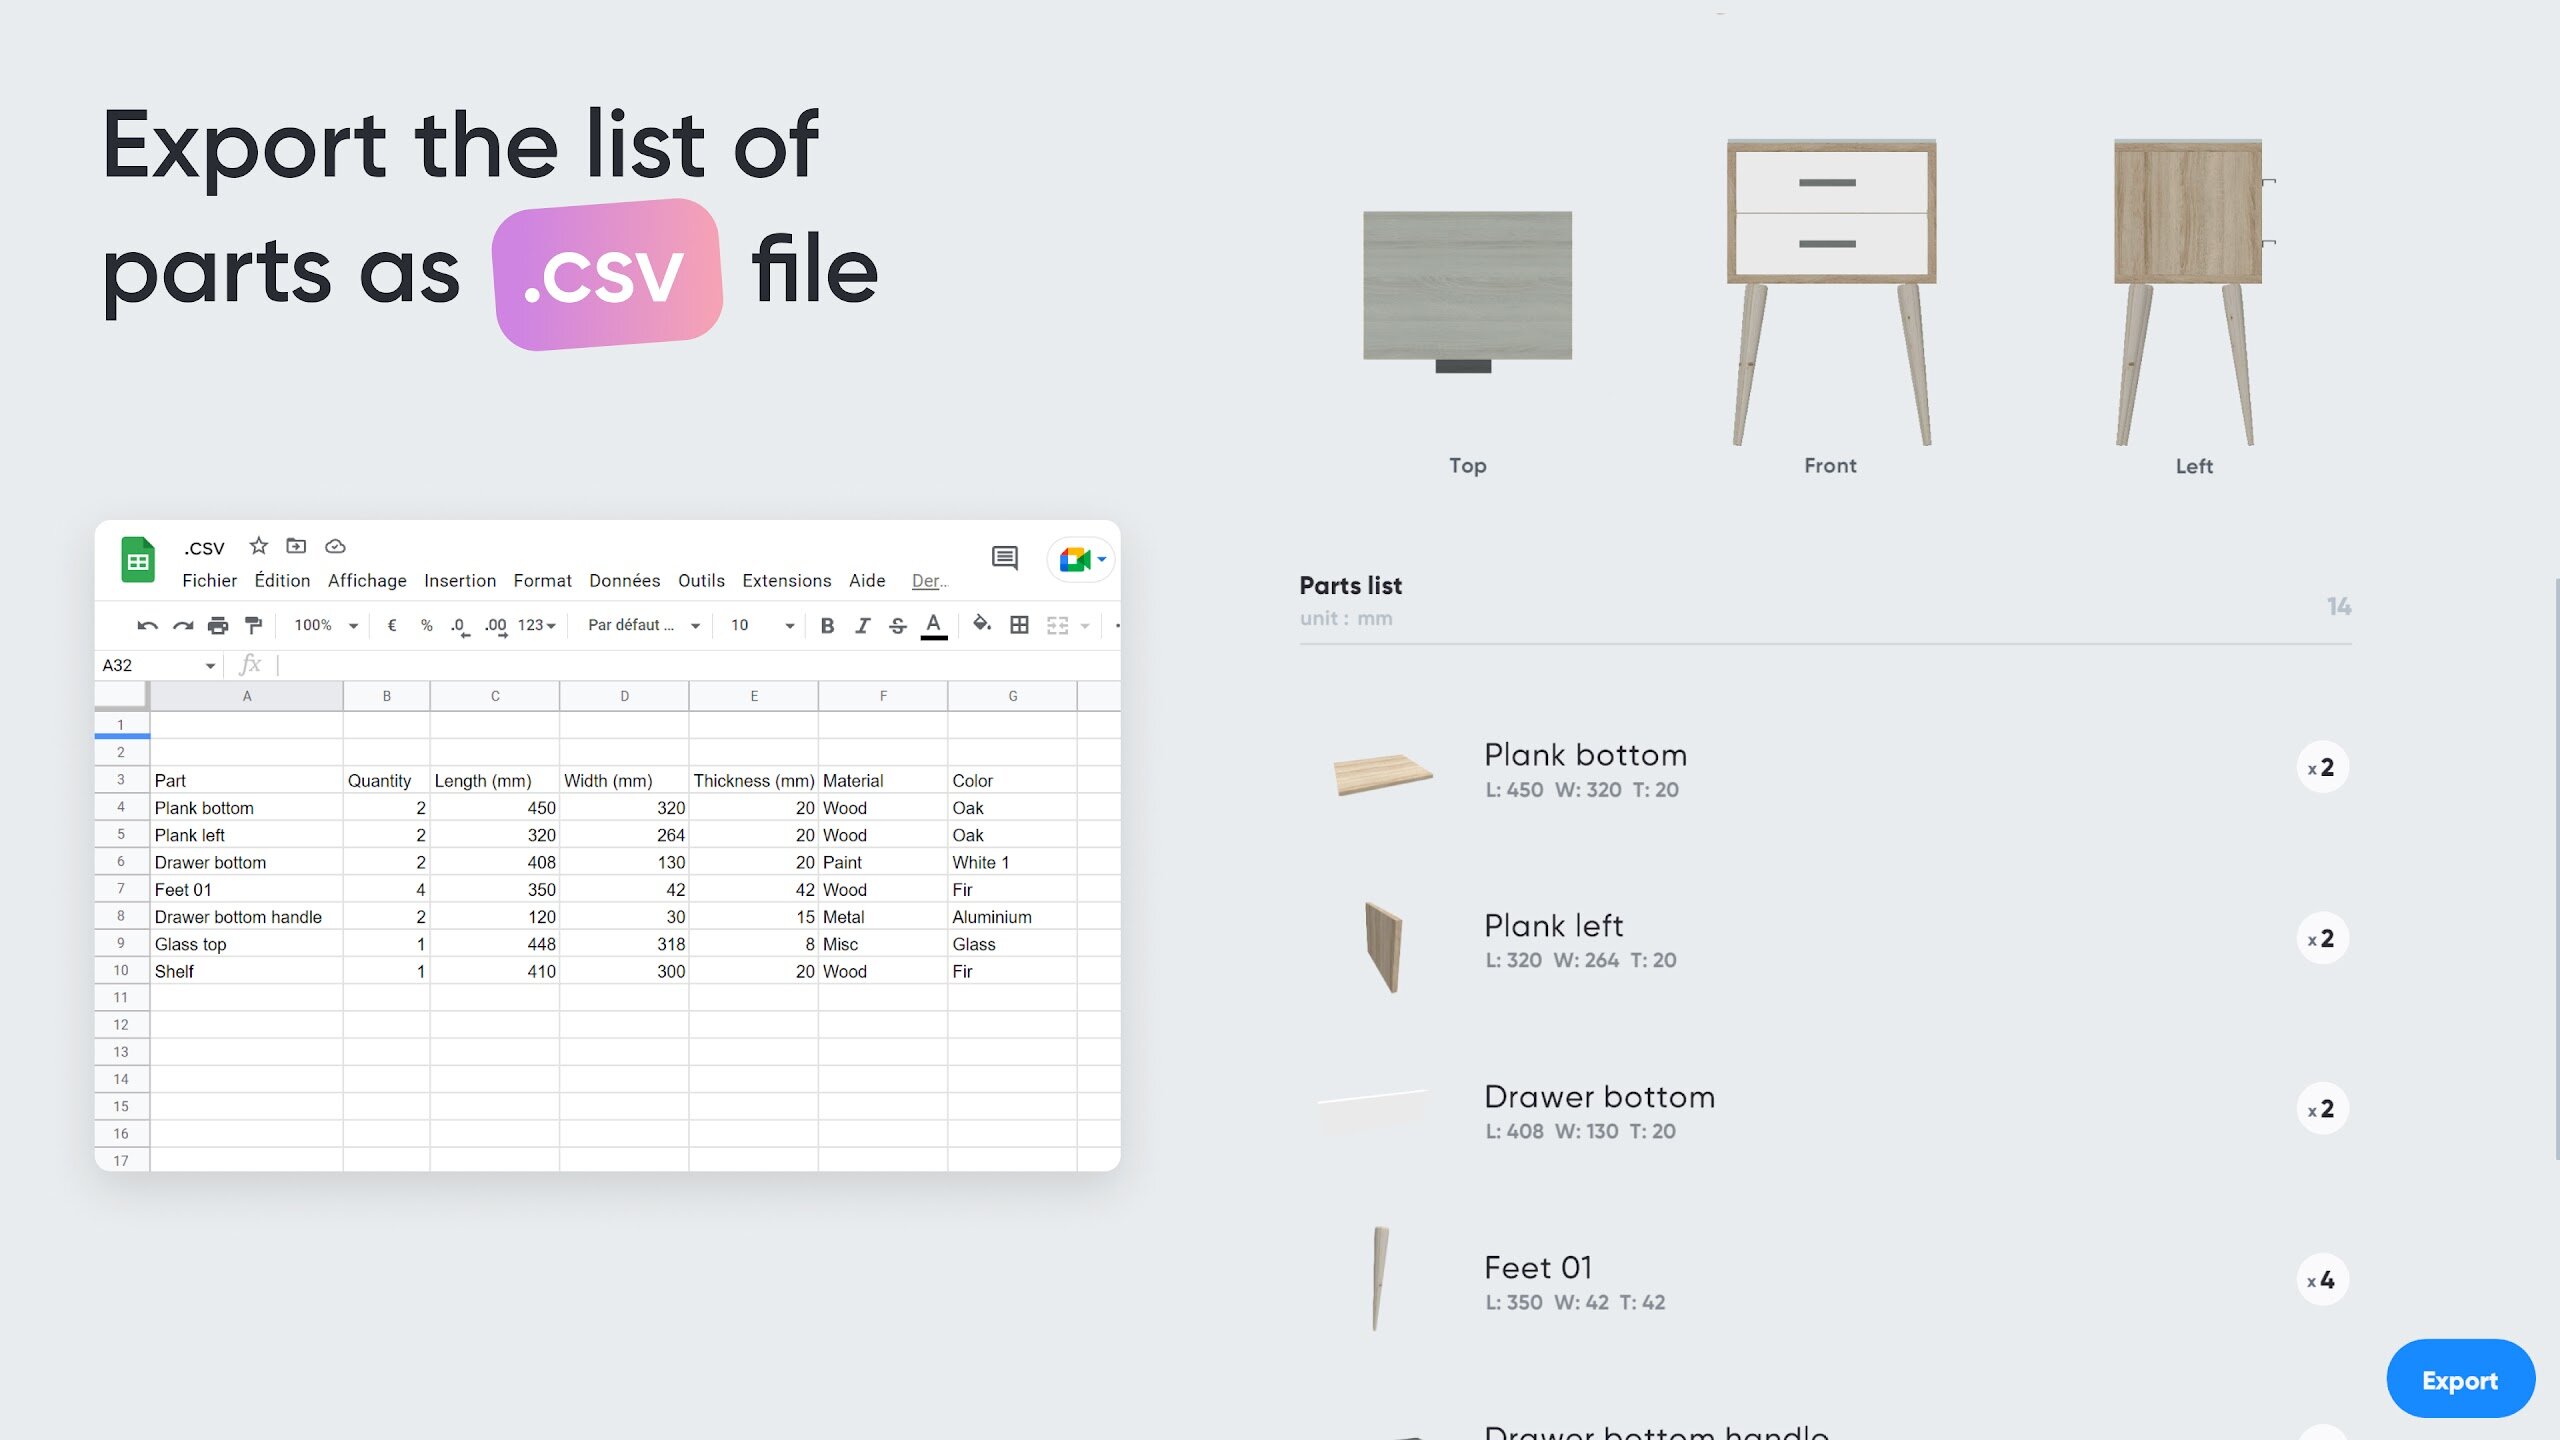Click the blue Export button
The image size is (2560, 1440).
tap(2460, 1380)
